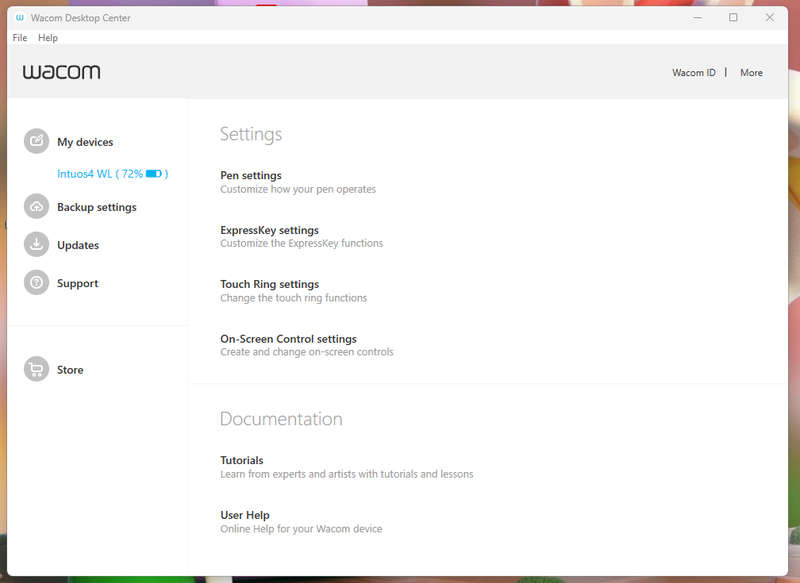Image resolution: width=800 pixels, height=583 pixels.
Task: Visit the Store section
Action: (x=70, y=370)
